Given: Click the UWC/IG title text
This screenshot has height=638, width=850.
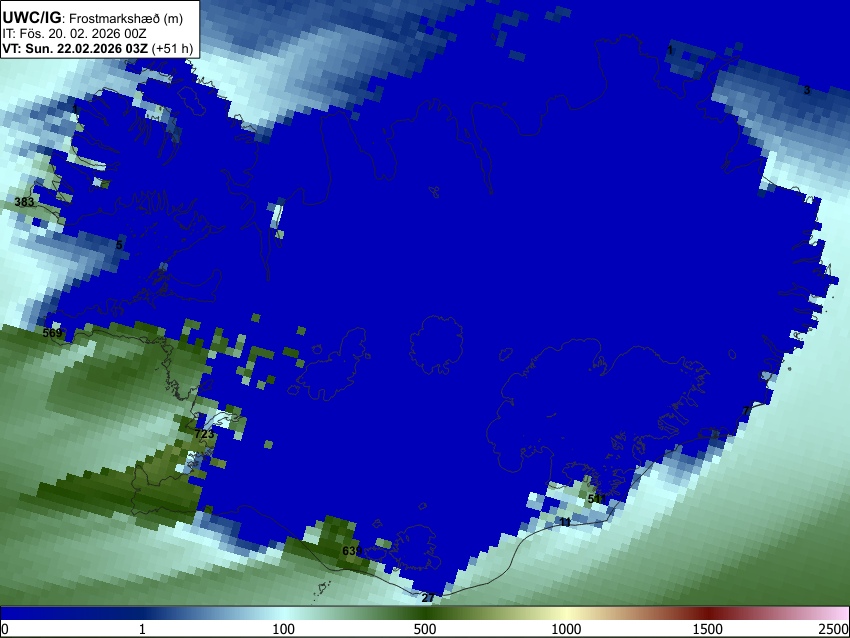Looking at the screenshot, I should [32, 18].
